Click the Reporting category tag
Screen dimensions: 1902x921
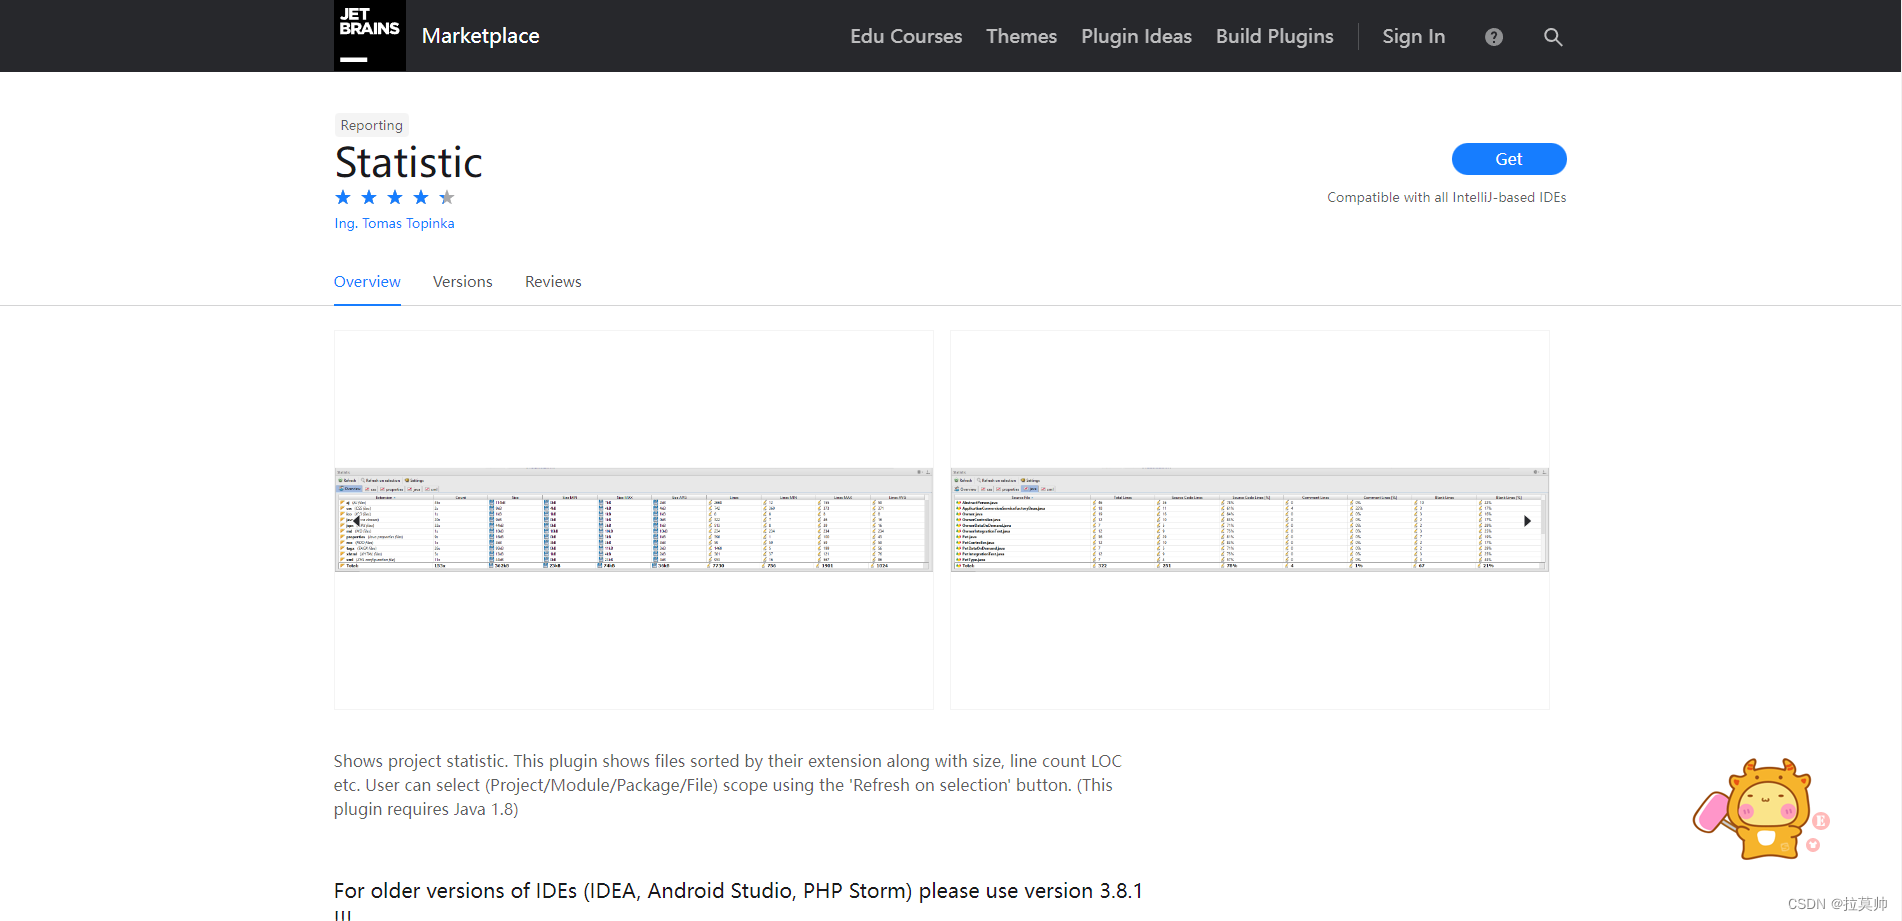[371, 125]
